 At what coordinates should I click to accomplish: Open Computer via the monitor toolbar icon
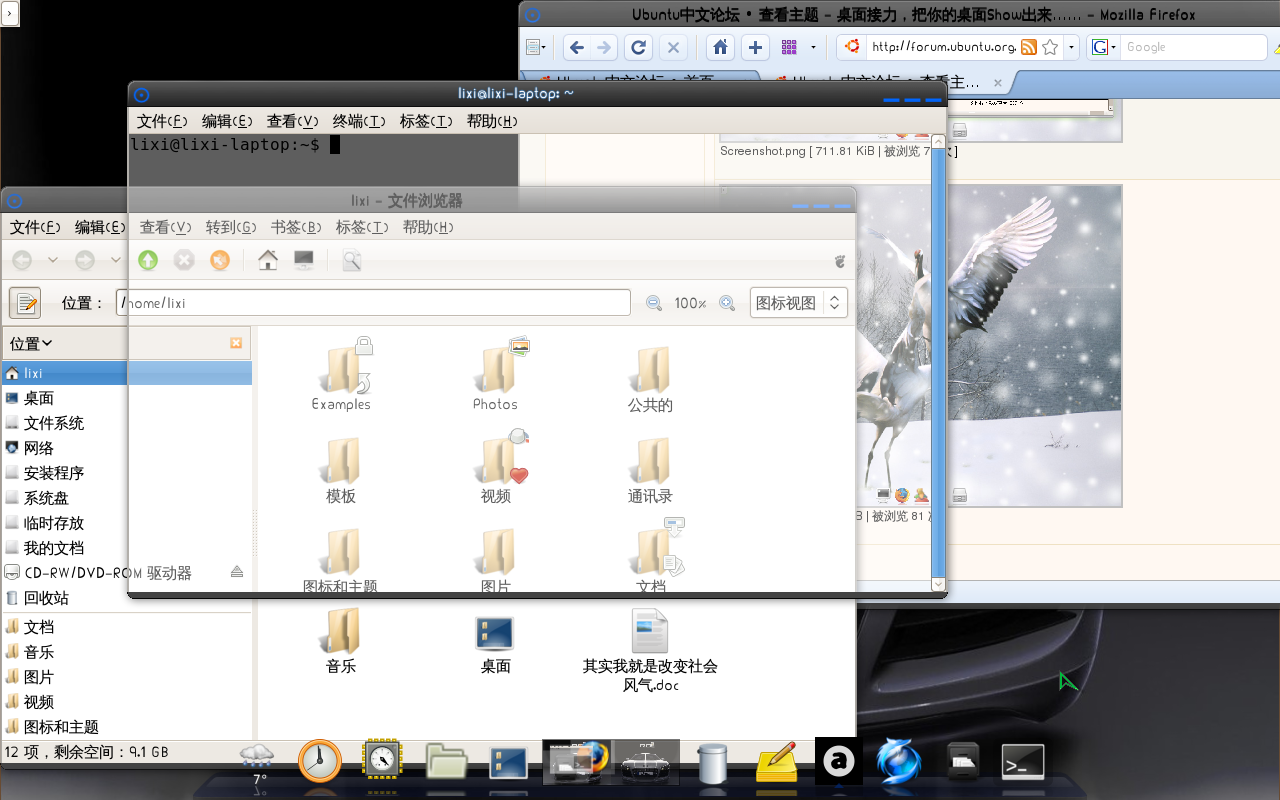[x=304, y=261]
